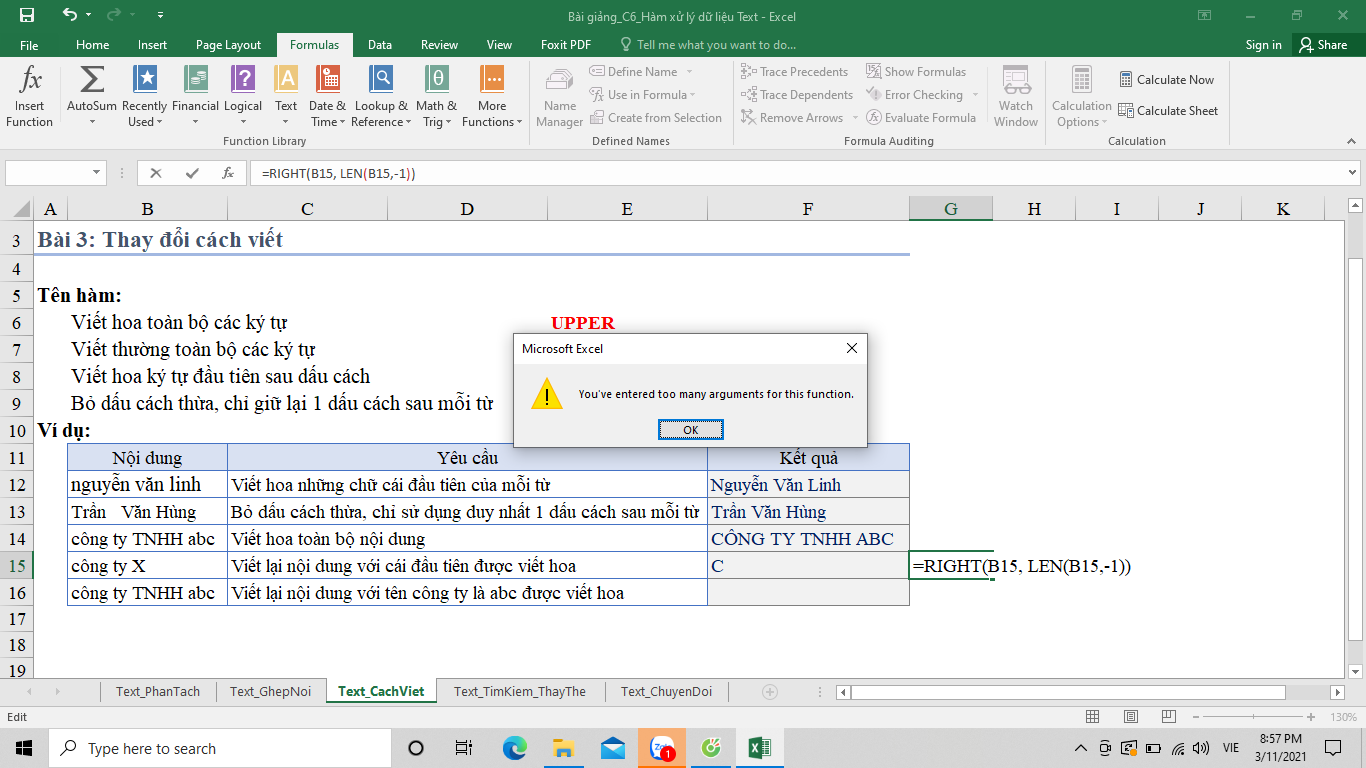Screen dimensions: 1366x768
Task: Expand the Name Box dropdown
Action: pyautogui.click(x=97, y=173)
